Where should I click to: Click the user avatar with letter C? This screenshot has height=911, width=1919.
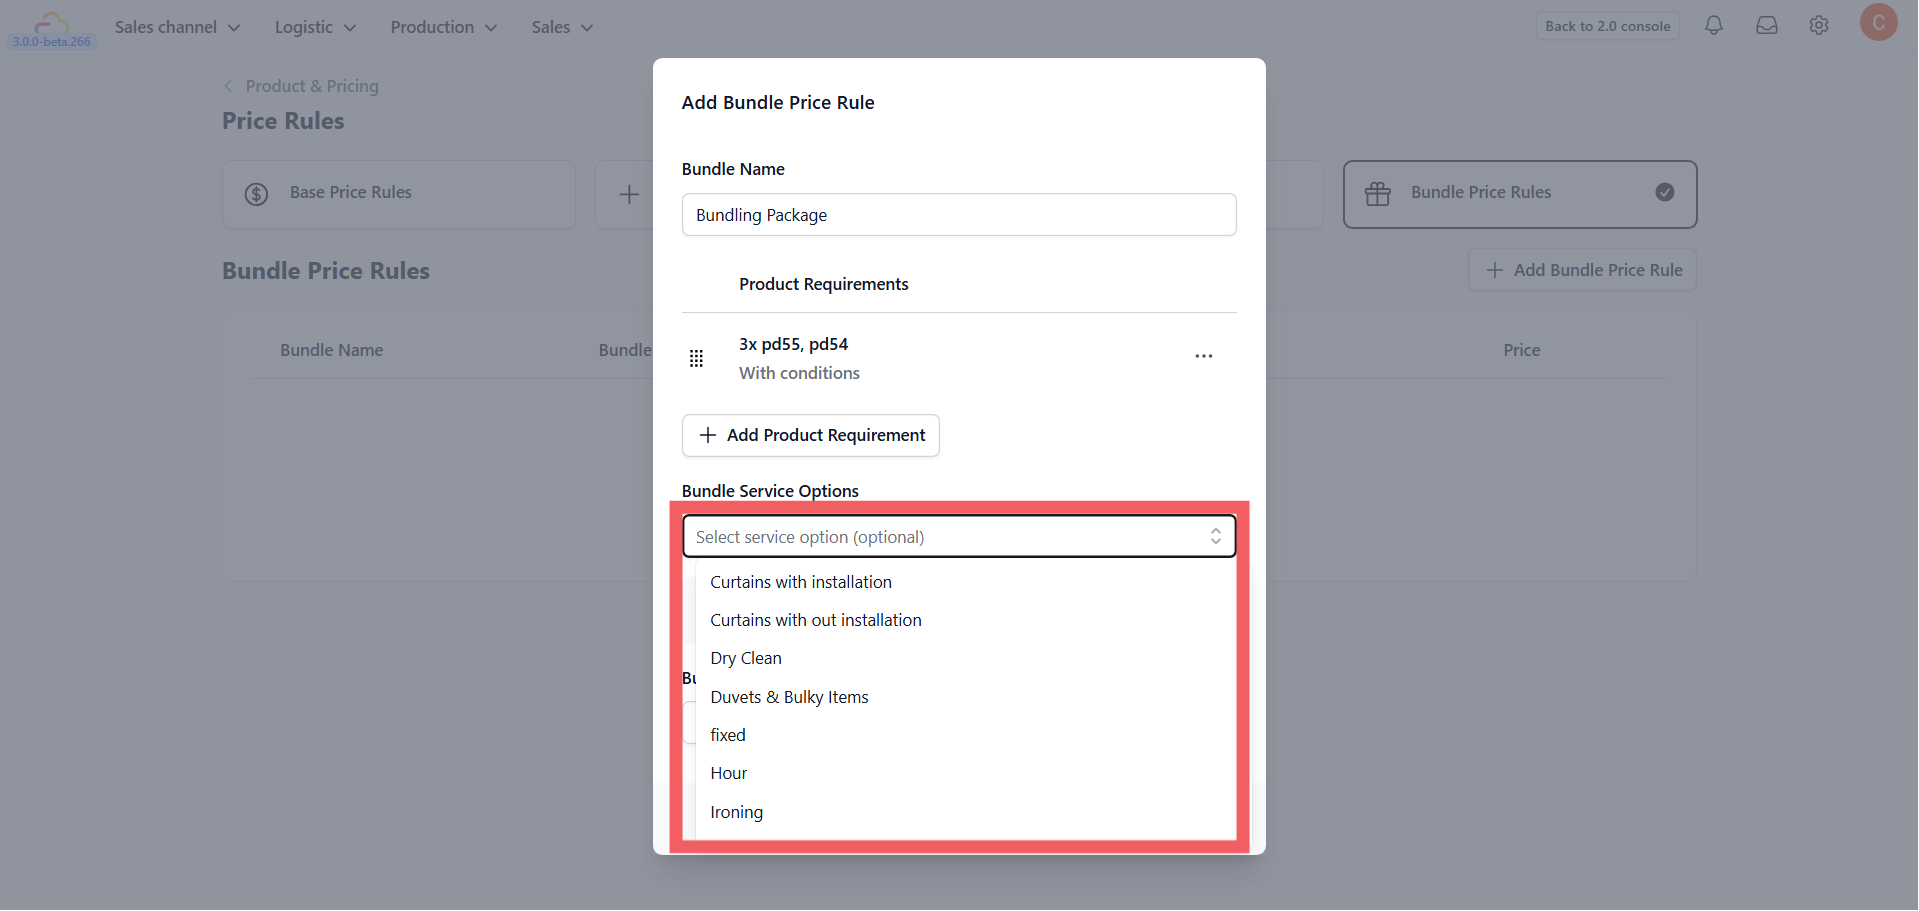(x=1878, y=23)
